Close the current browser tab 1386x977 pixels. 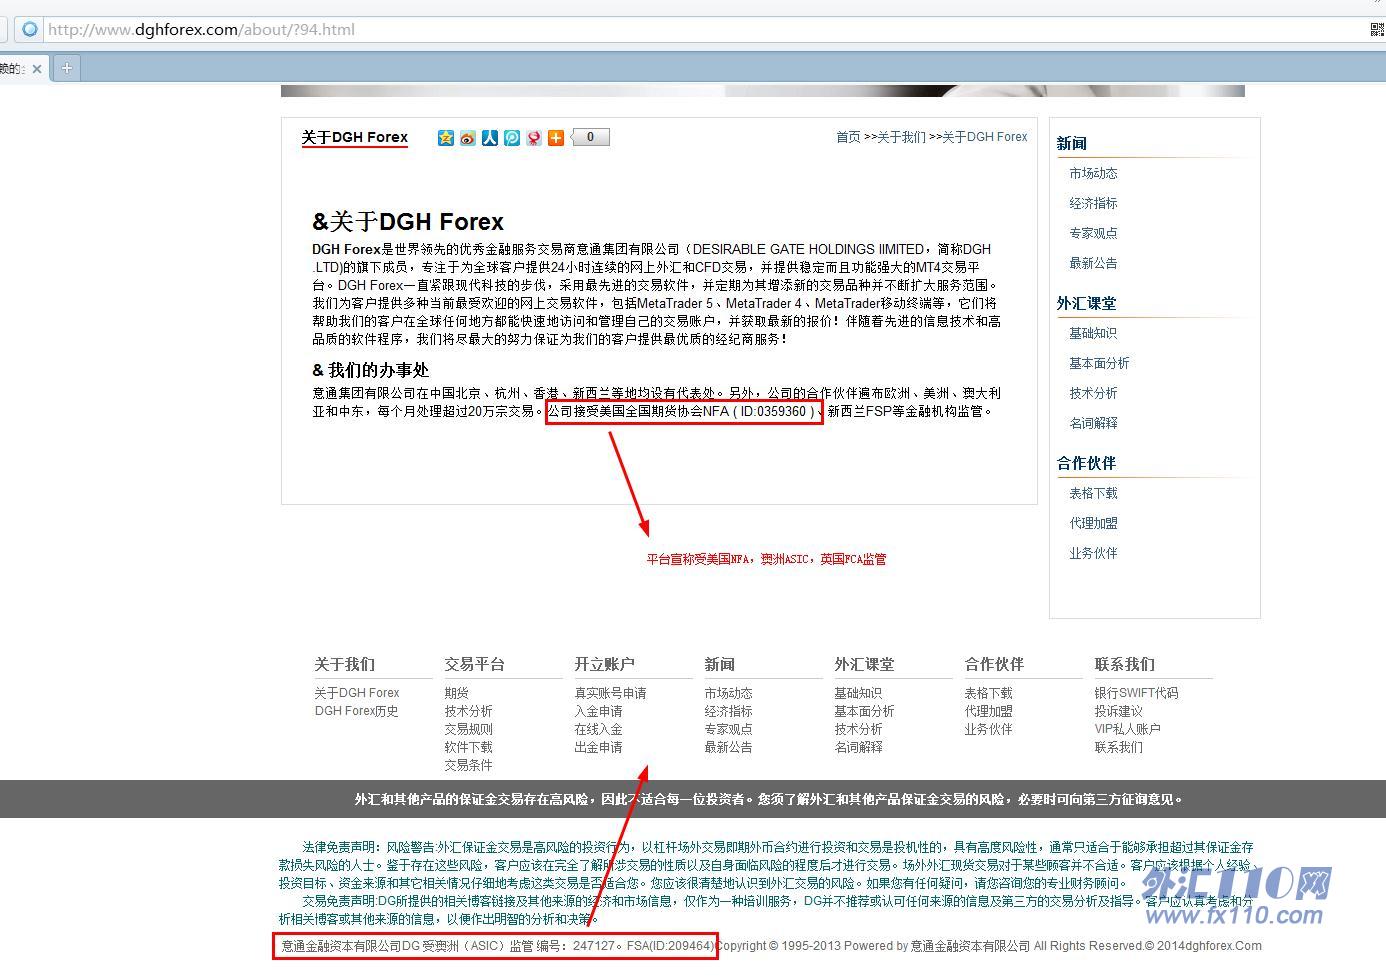[x=37, y=69]
